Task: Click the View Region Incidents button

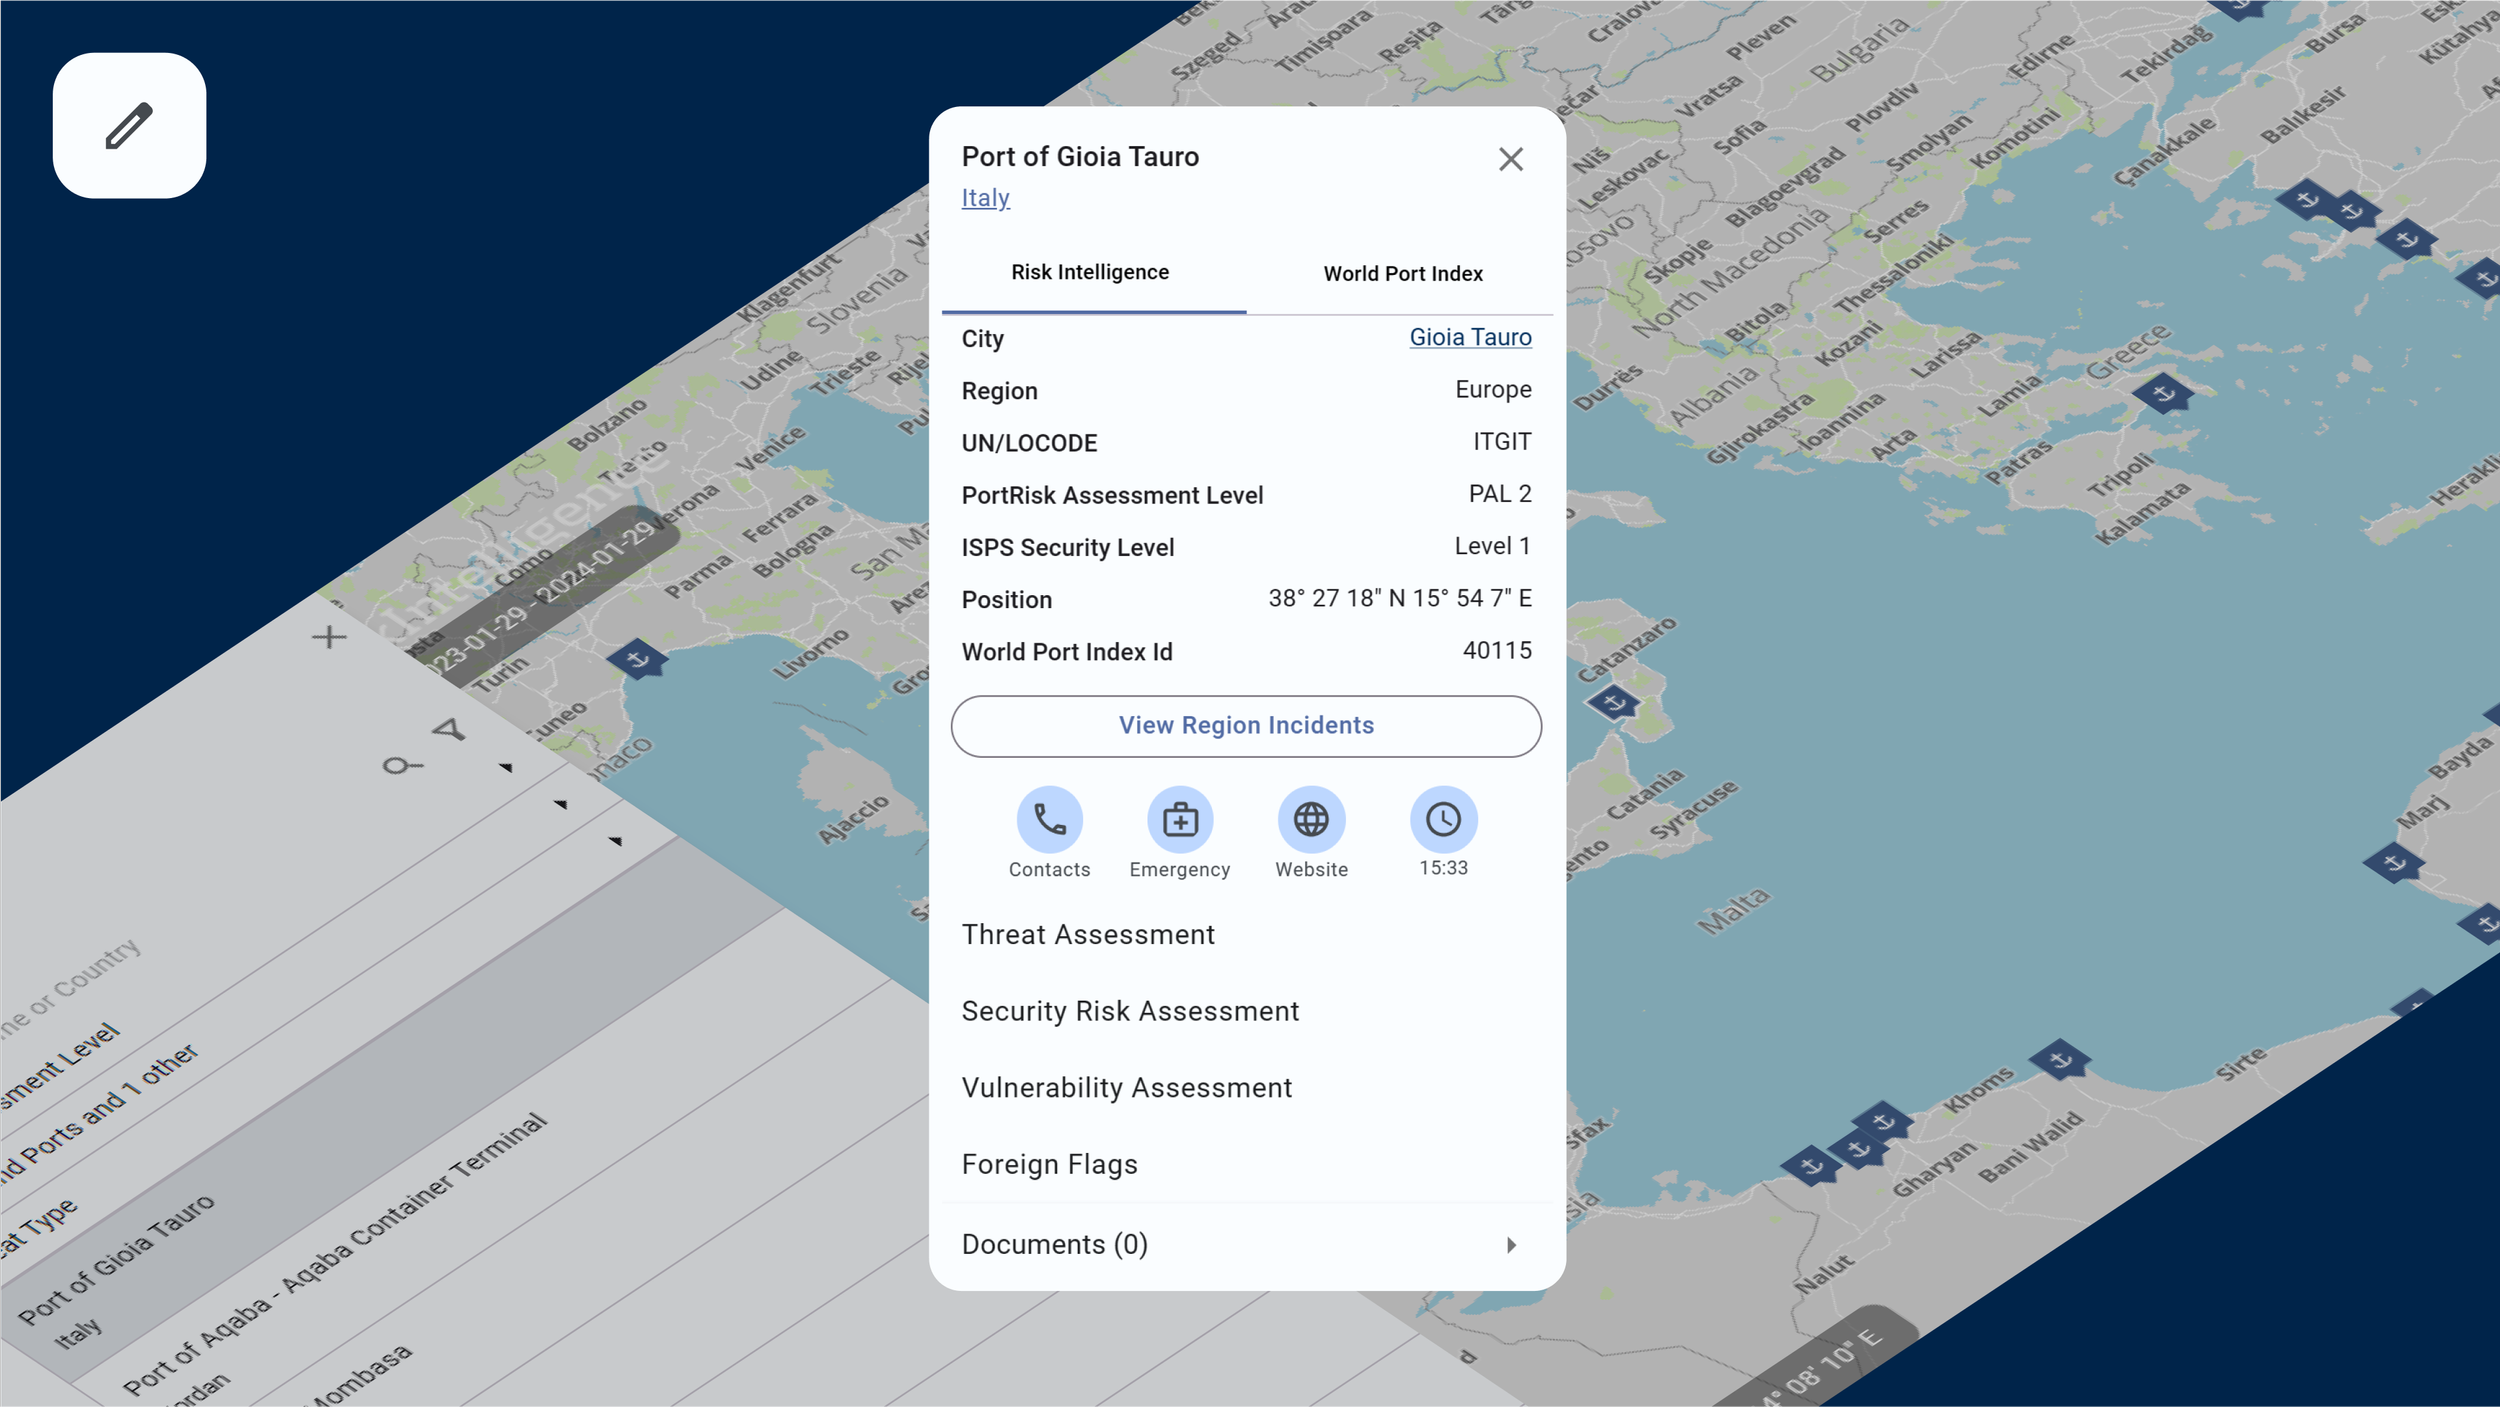Action: [x=1246, y=726]
